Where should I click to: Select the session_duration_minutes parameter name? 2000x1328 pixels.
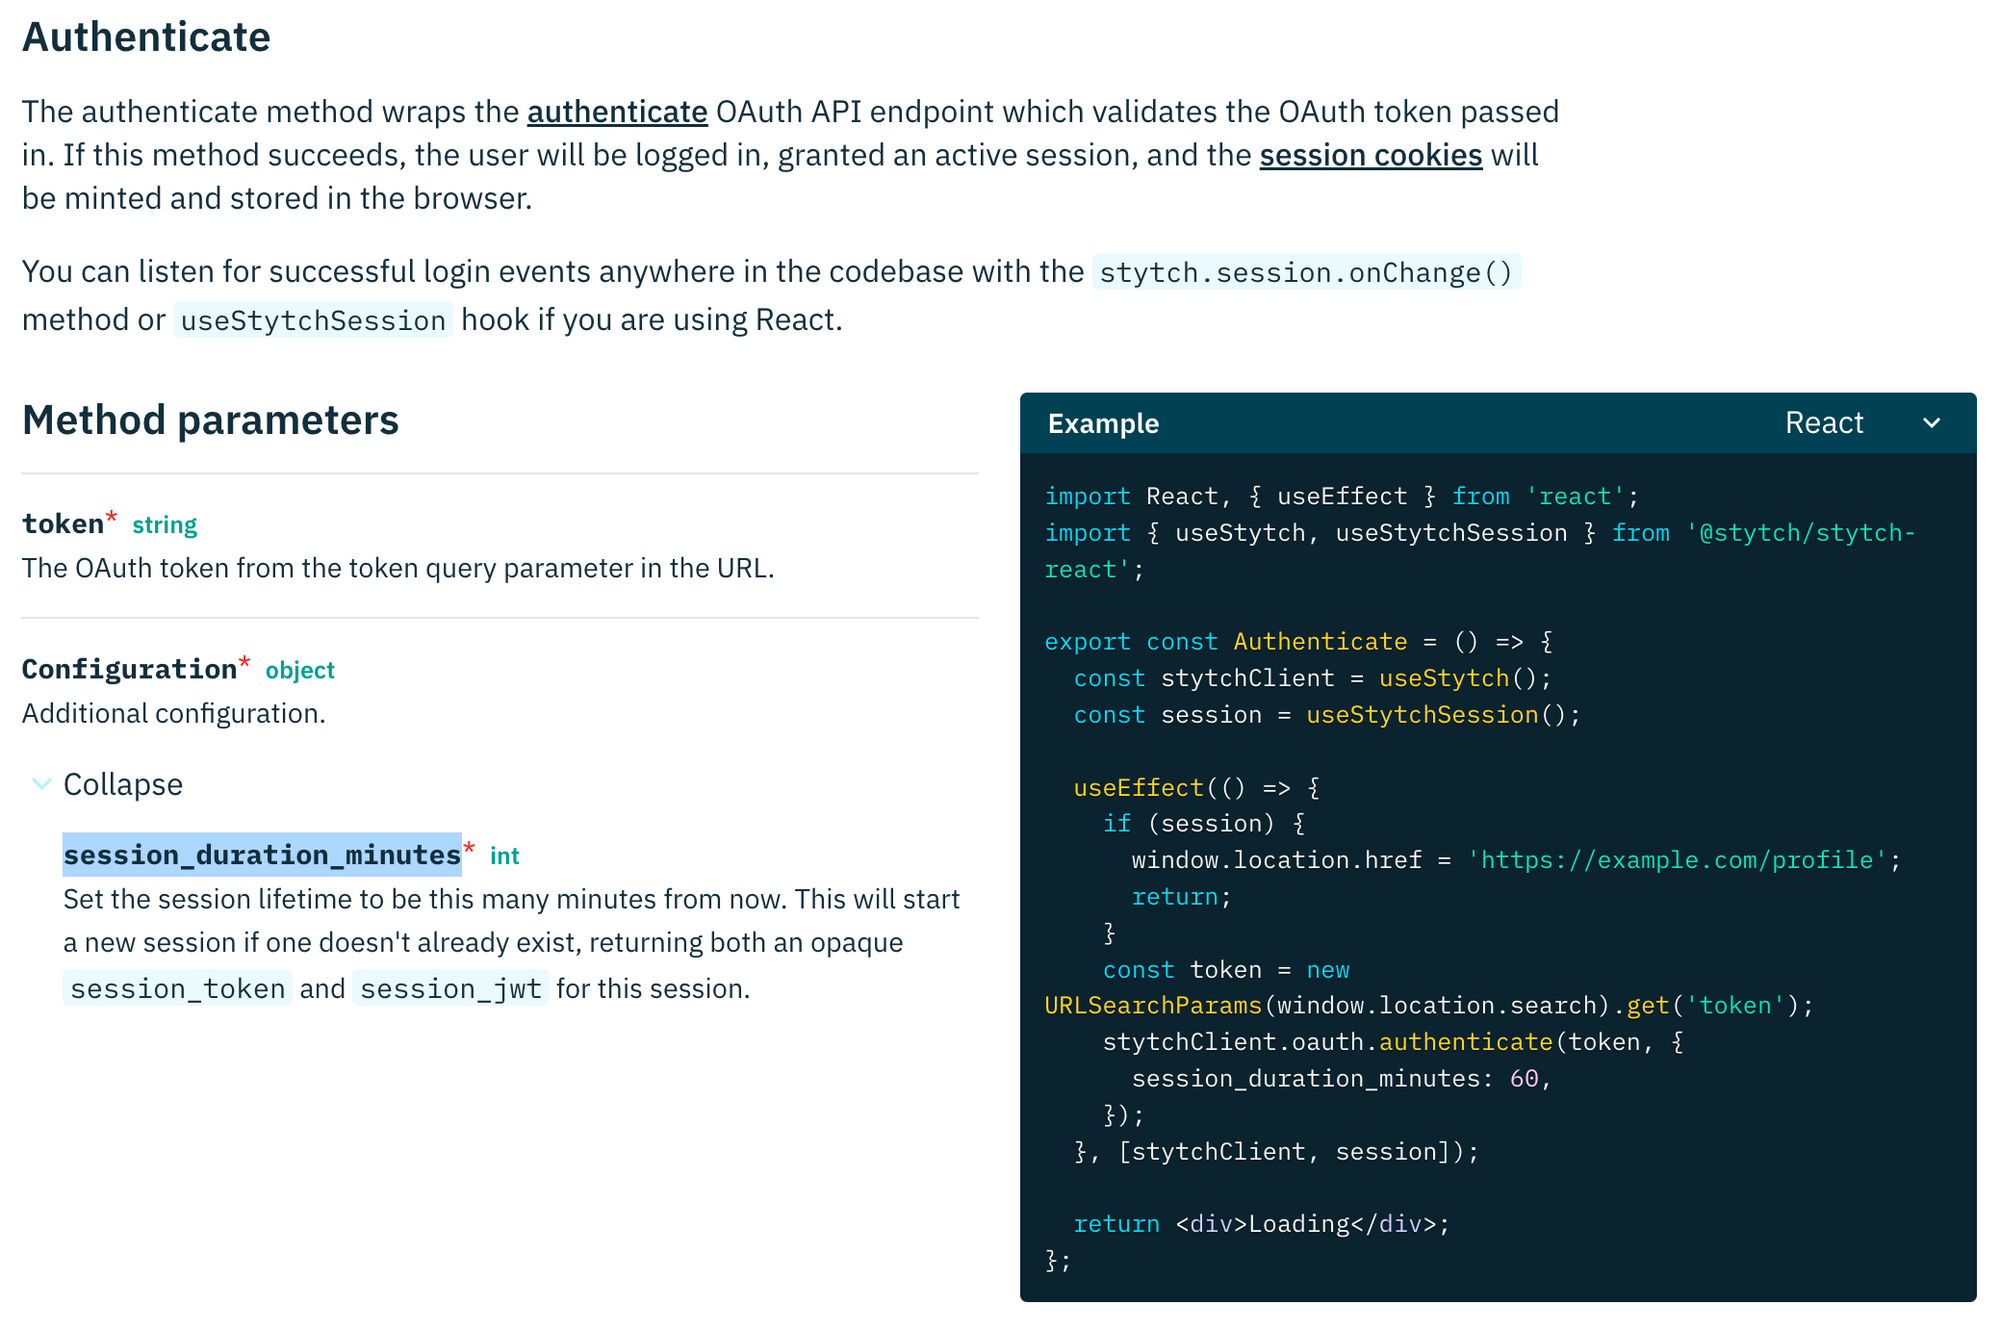(262, 855)
